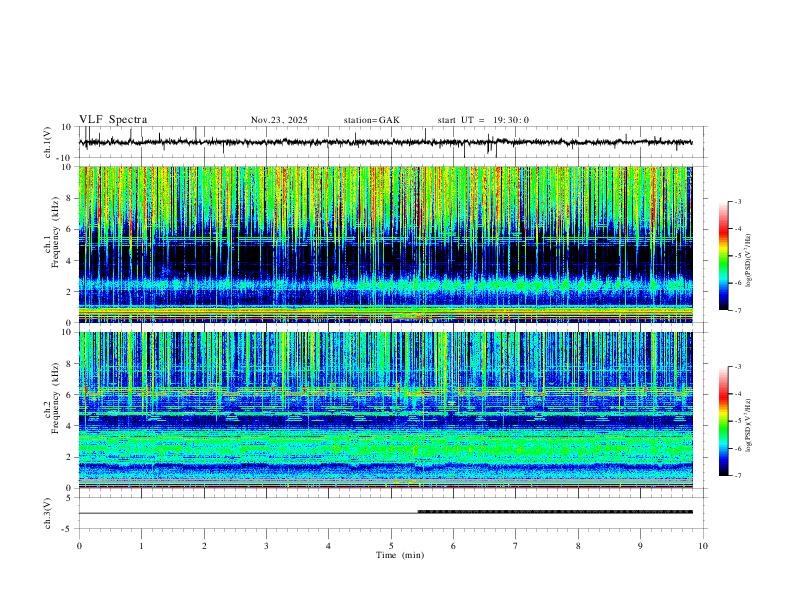Viewport: 792px width, 612px height.
Task: Click the "-7" value on the ch.2 color bar
Action: (x=737, y=476)
